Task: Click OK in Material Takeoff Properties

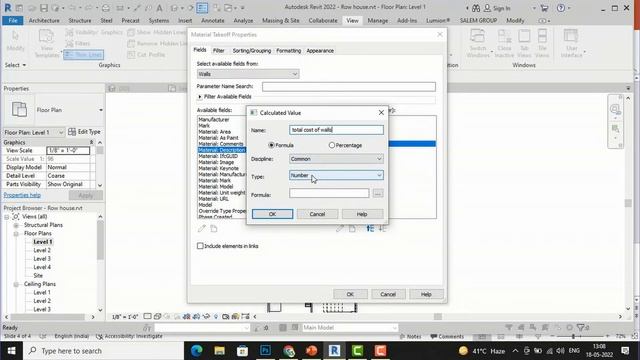Action: [x=350, y=294]
